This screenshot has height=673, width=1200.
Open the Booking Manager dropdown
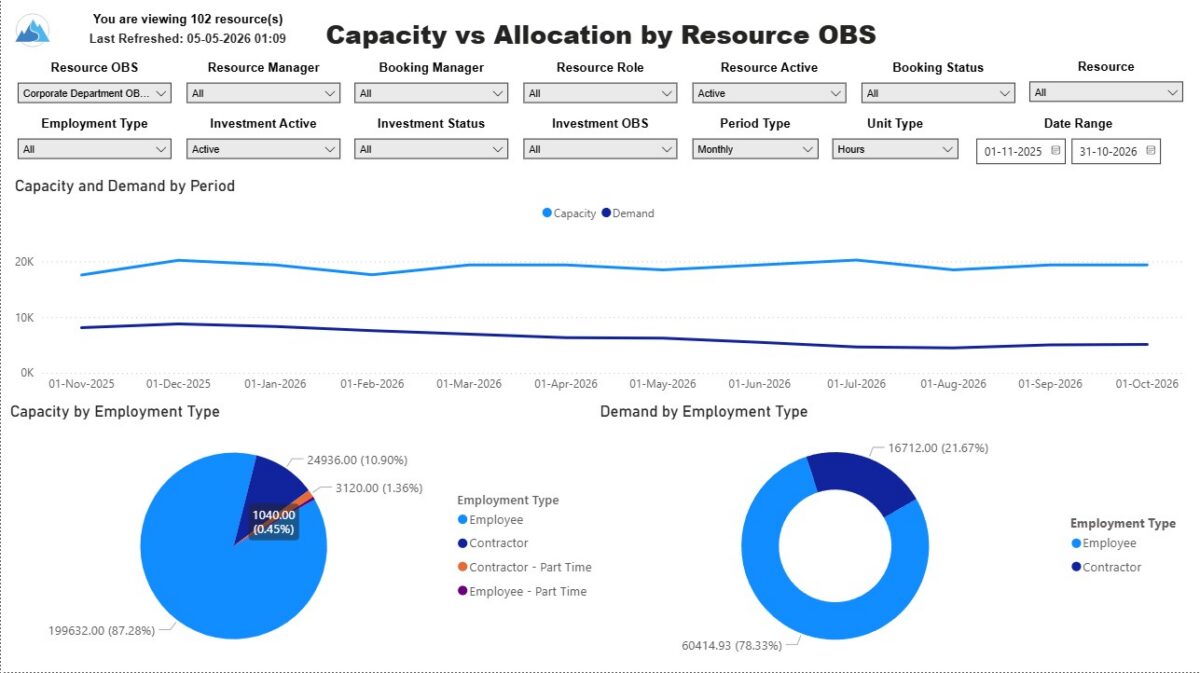coord(431,93)
